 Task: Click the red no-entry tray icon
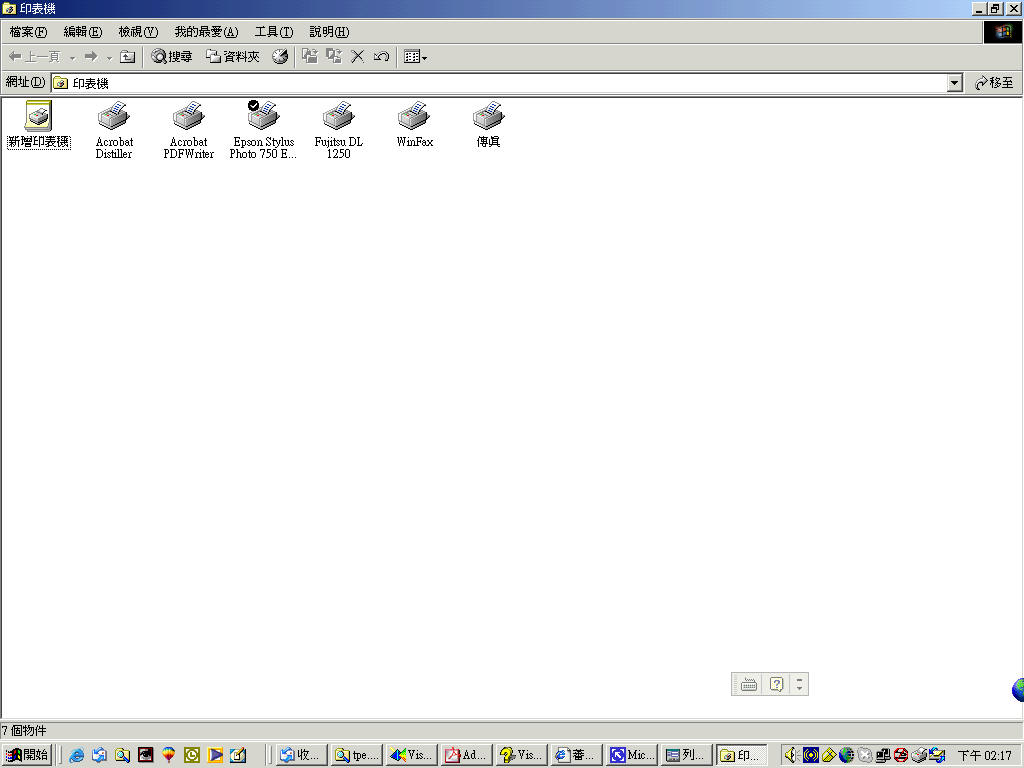pos(901,756)
